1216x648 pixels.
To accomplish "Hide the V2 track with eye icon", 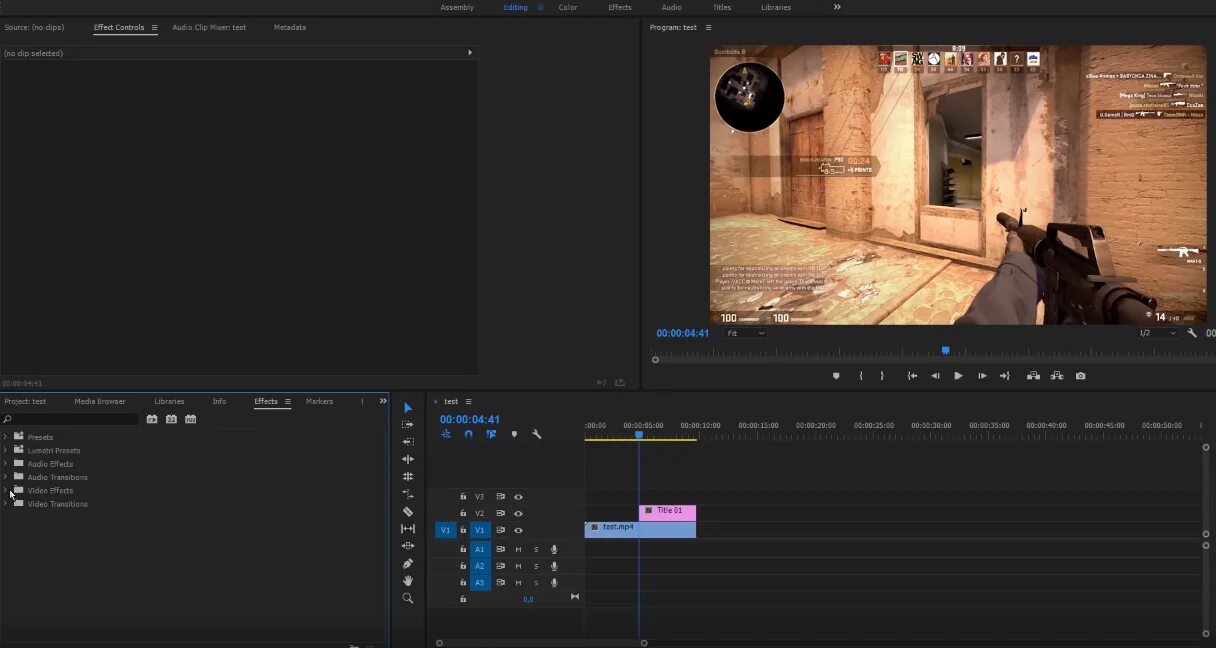I will click(x=518, y=514).
